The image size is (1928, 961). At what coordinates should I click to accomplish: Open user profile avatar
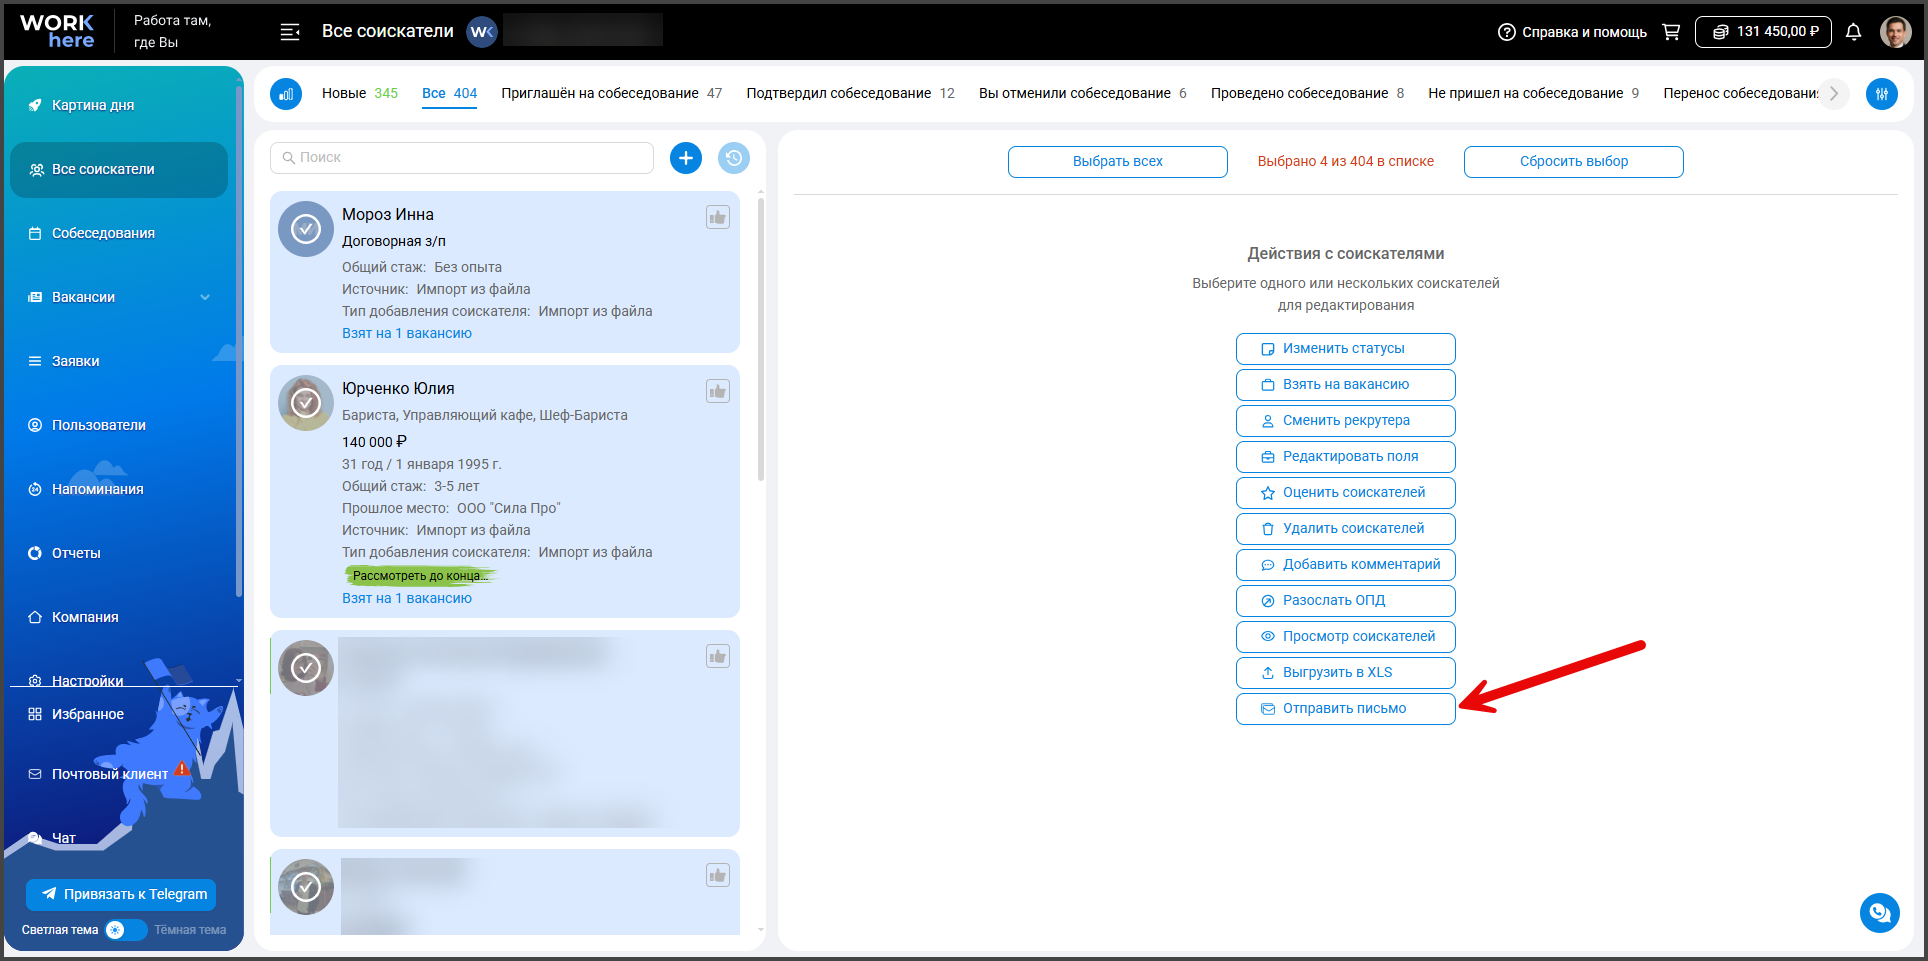(x=1895, y=32)
